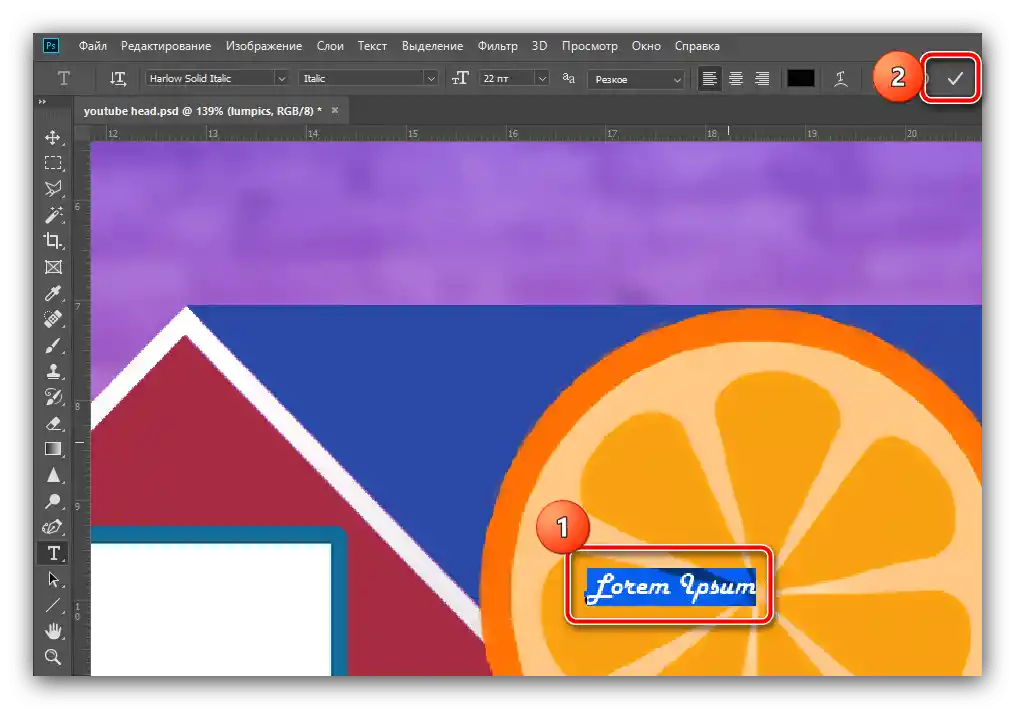Open the Harlow Solid Italic font dropdown
The height and width of the screenshot is (709, 1015).
[x=282, y=78]
